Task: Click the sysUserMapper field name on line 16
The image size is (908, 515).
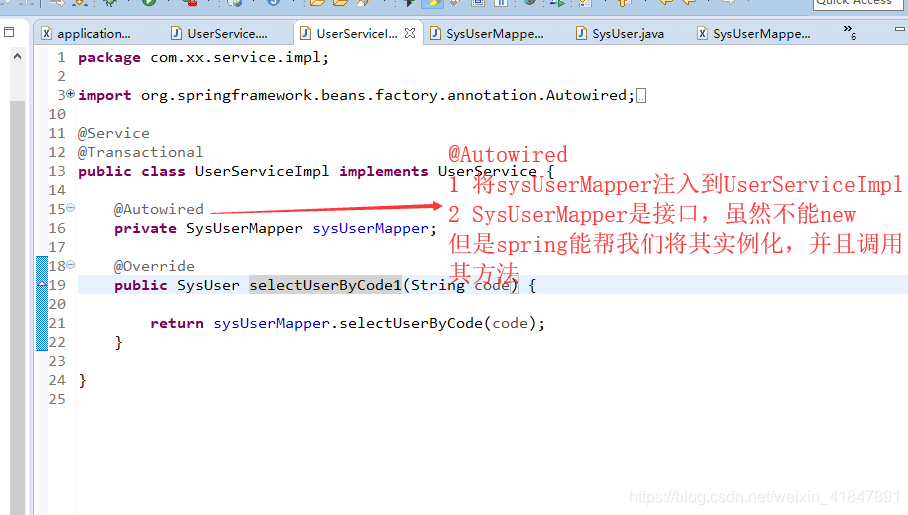Action: pyautogui.click(x=371, y=228)
